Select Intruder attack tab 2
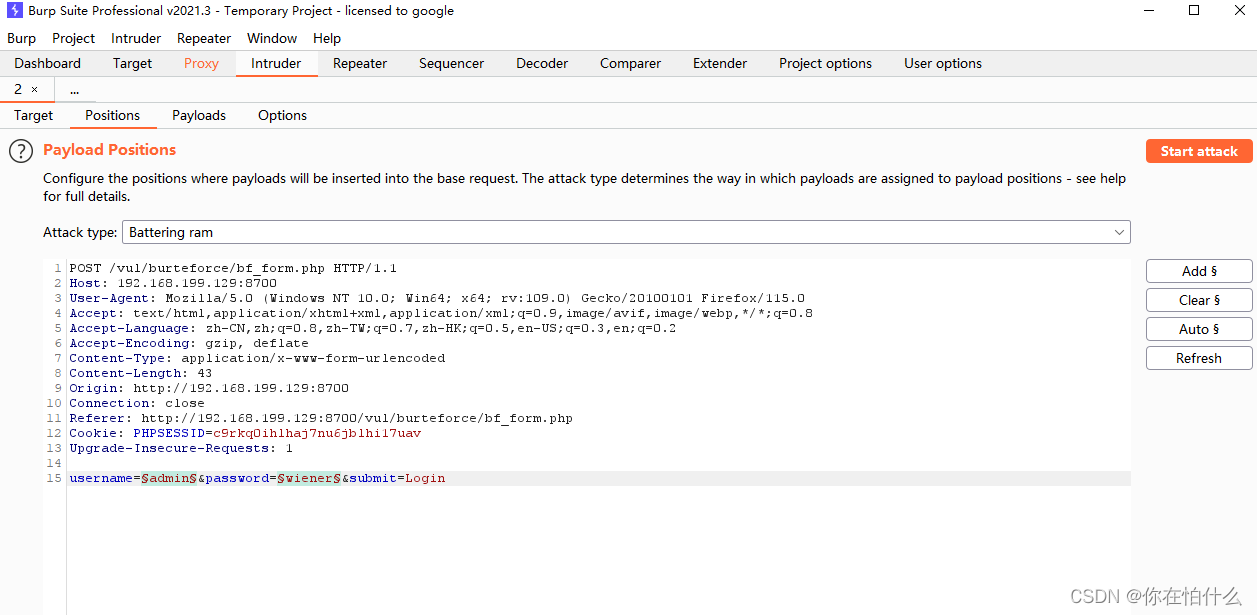This screenshot has height=615, width=1257. click(18, 90)
